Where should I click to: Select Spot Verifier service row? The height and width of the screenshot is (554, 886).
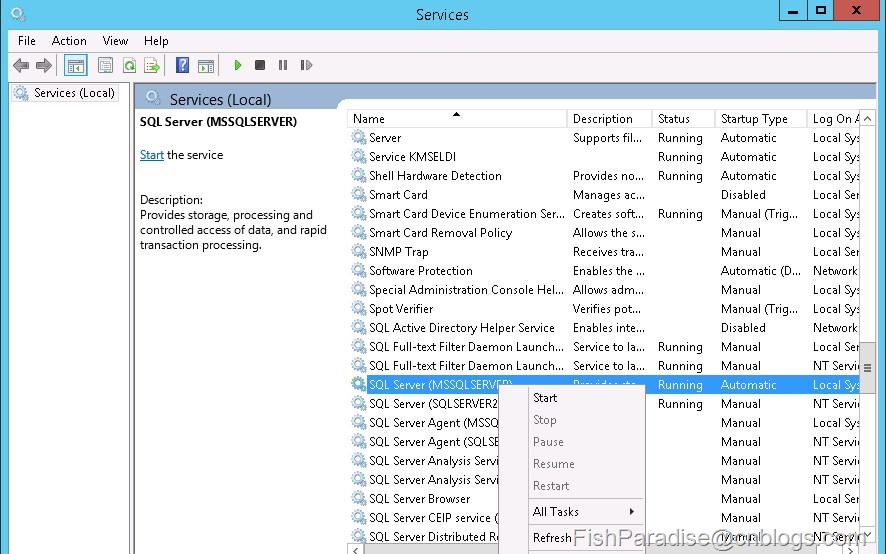605,309
